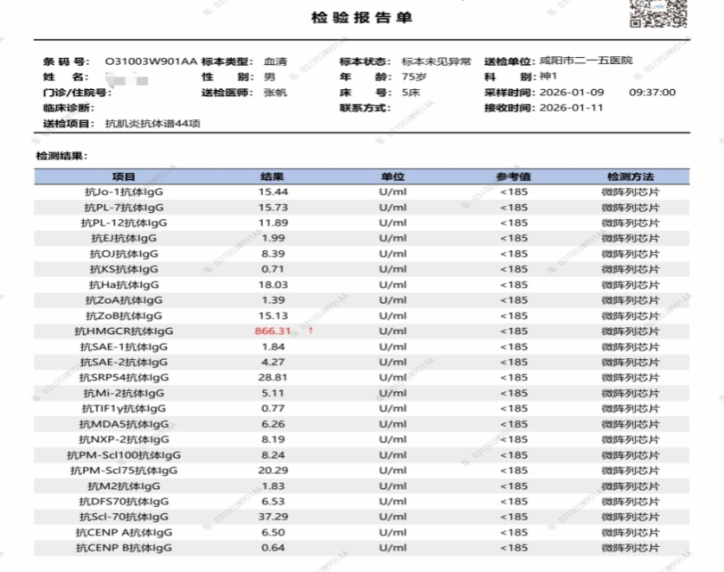Select the 抗MDA5抗体IgG row name
Image resolution: width=724 pixels, height=572 pixels.
pos(124,424)
